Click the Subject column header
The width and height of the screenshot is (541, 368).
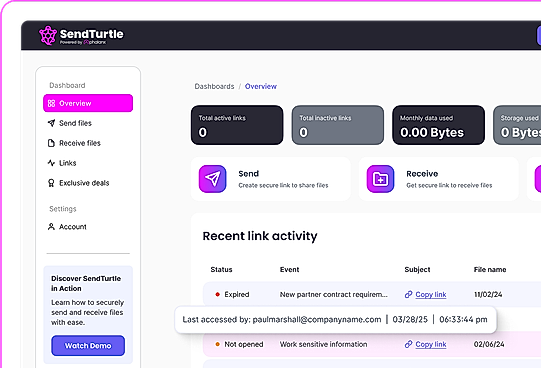[x=417, y=270]
